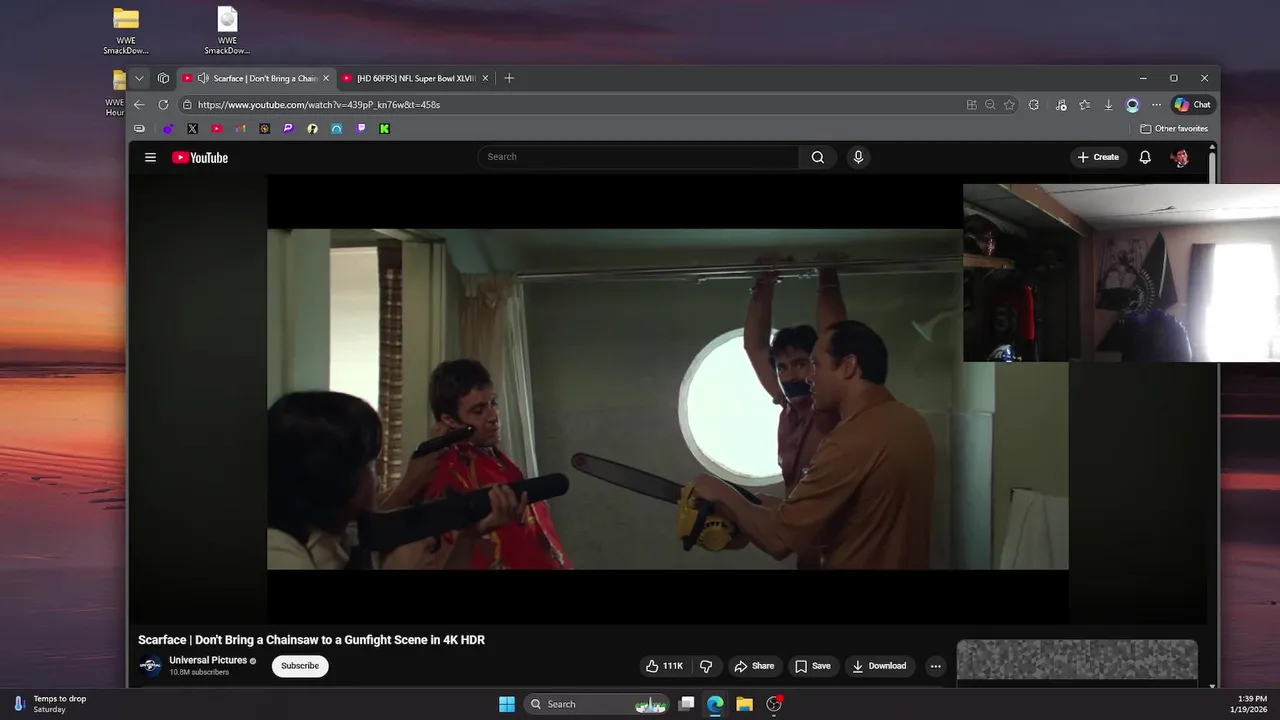Open the media control music note icon
This screenshot has height=720, width=1280.
click(x=1060, y=104)
